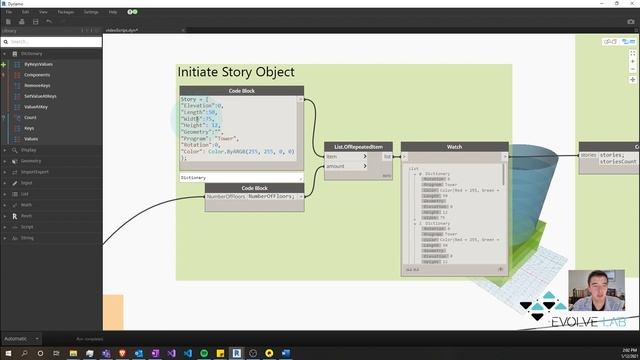Screen dimensions: 640x360
Task: Click the Zoom to fit canvas icon
Action: (x=633, y=53)
